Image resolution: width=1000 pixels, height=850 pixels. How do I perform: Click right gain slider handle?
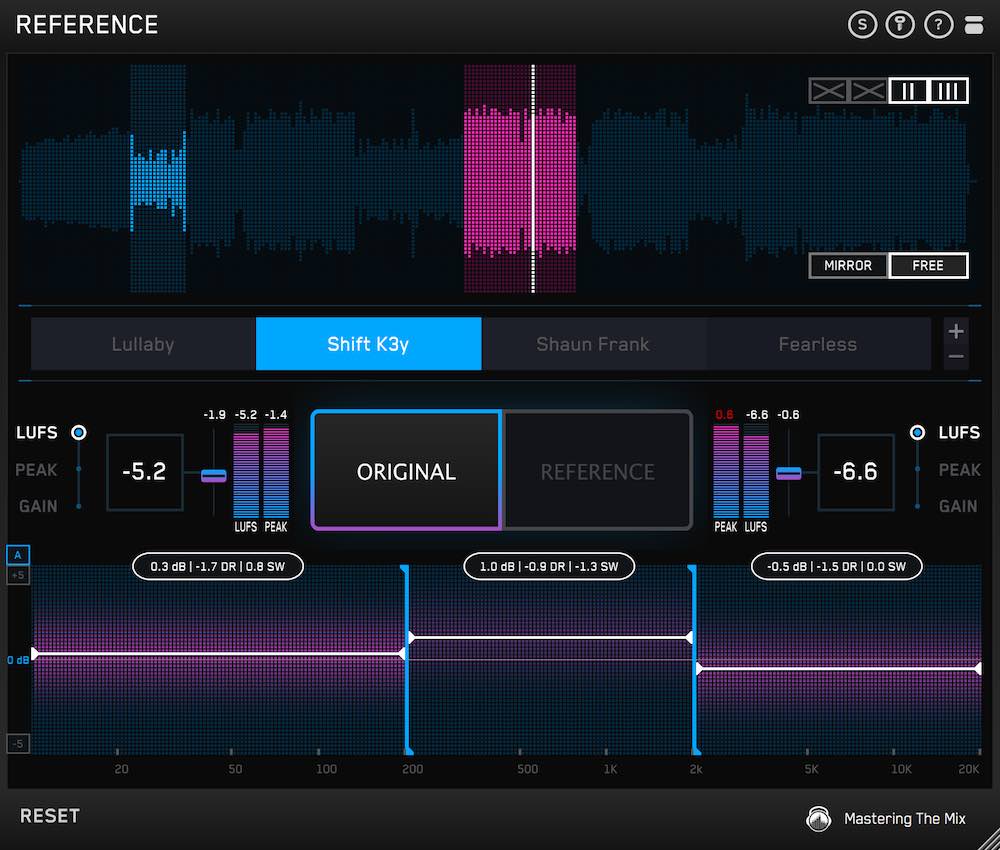click(x=789, y=473)
